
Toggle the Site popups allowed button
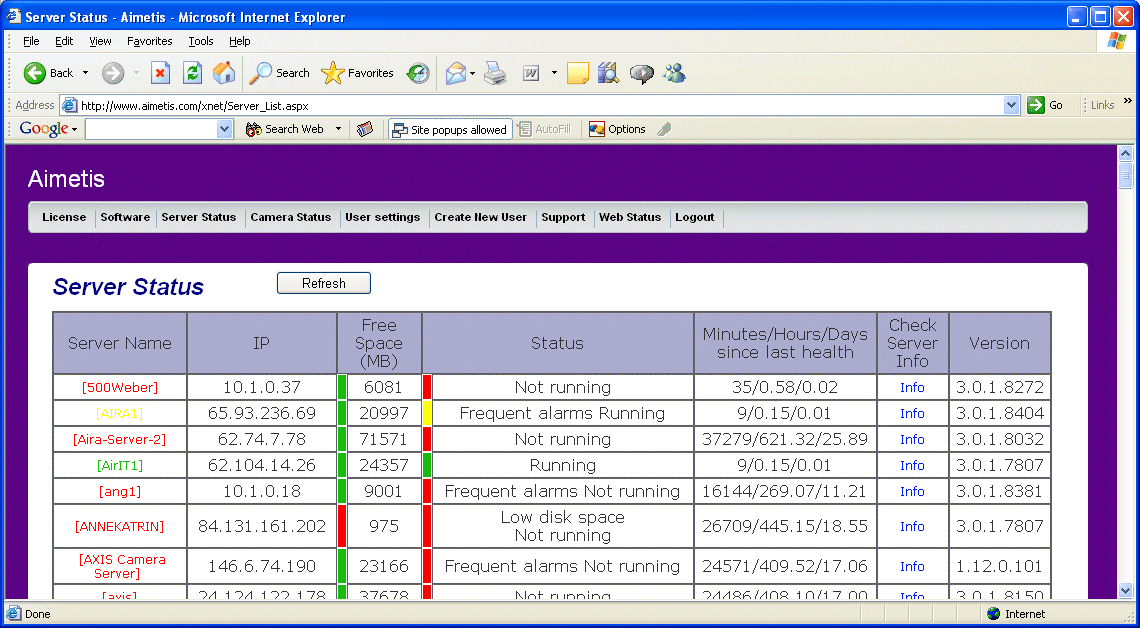[450, 129]
